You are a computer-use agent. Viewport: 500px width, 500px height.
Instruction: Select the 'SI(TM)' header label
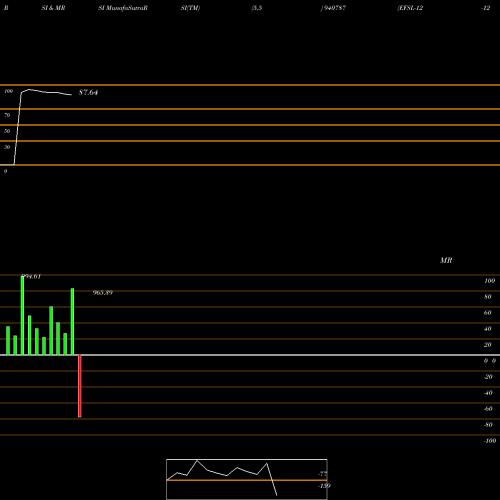[x=190, y=8]
